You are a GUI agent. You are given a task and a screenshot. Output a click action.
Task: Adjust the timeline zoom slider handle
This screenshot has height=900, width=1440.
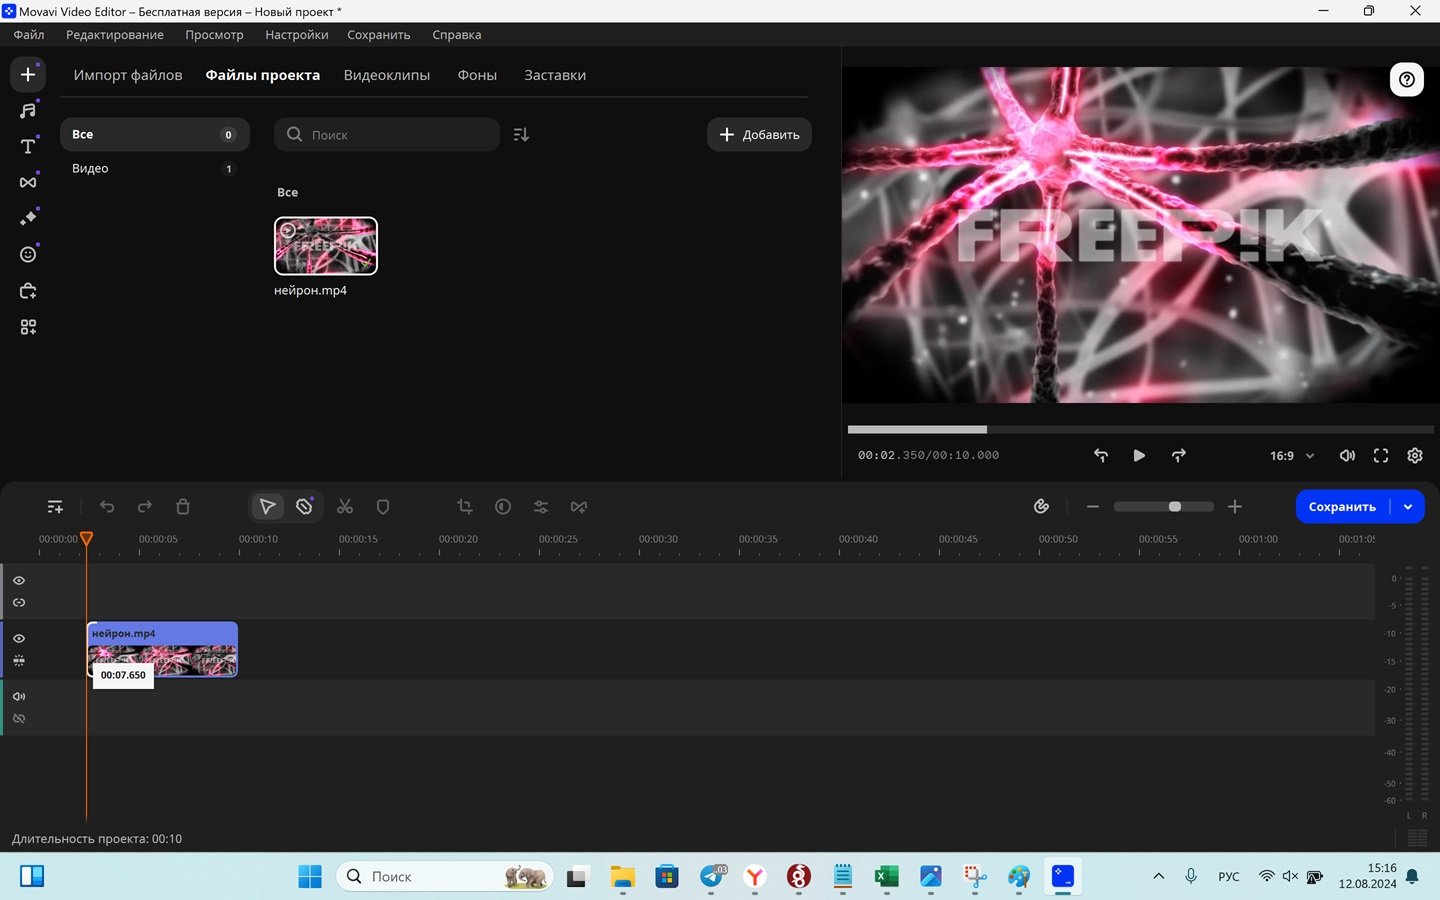[1175, 507]
